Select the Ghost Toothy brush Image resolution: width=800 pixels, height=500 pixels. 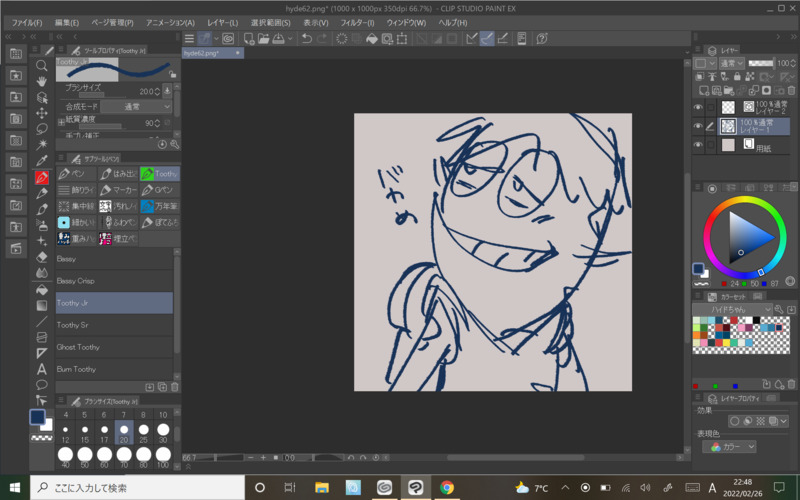click(x=114, y=347)
